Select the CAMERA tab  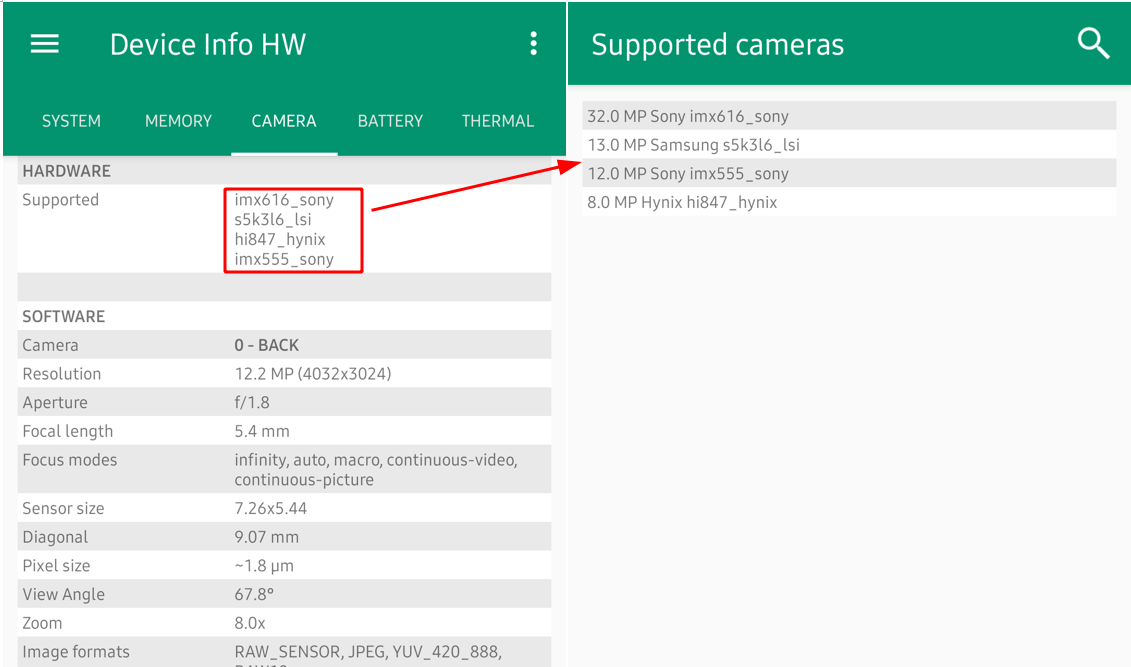[x=284, y=121]
